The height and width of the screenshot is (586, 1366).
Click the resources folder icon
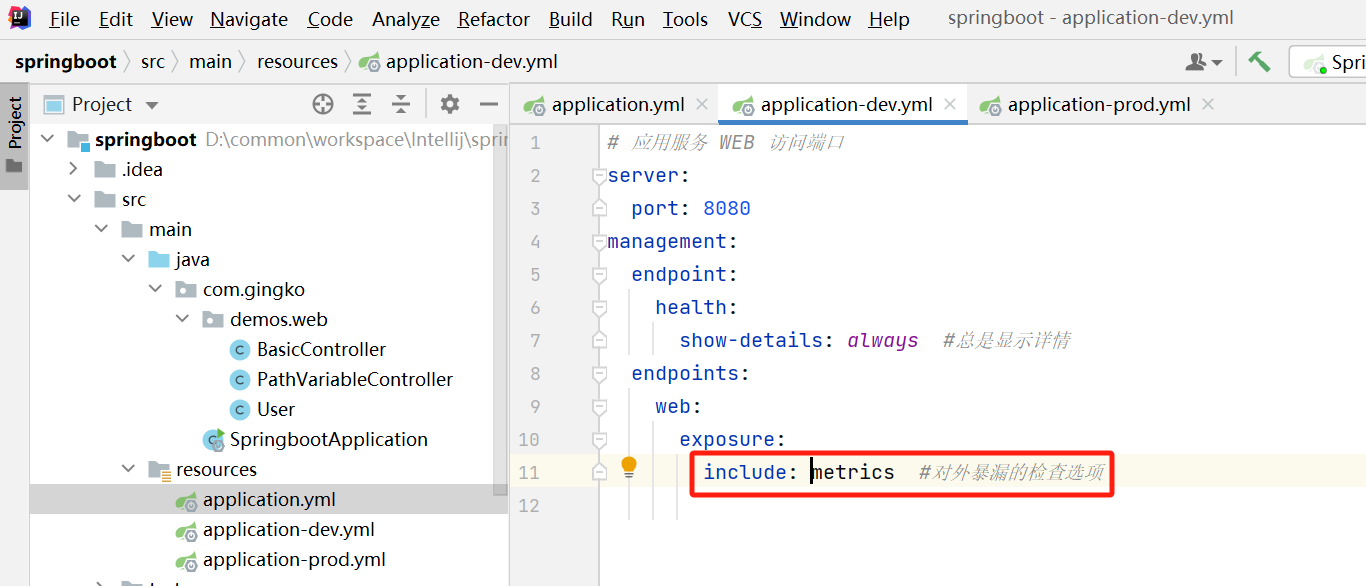(x=159, y=469)
